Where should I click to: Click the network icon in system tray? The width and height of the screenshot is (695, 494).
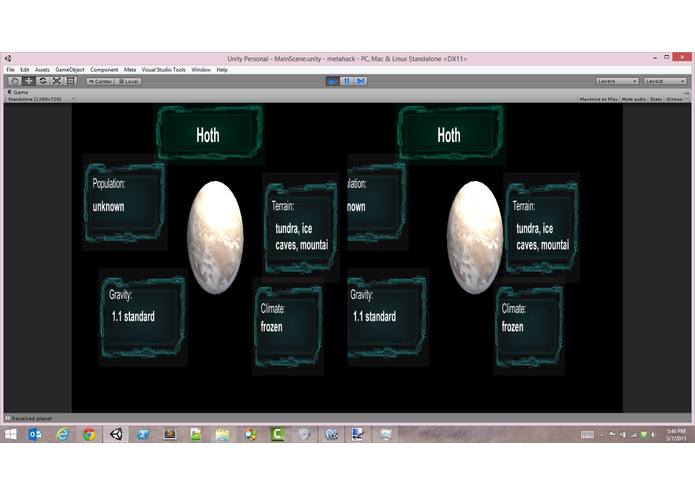[634, 435]
